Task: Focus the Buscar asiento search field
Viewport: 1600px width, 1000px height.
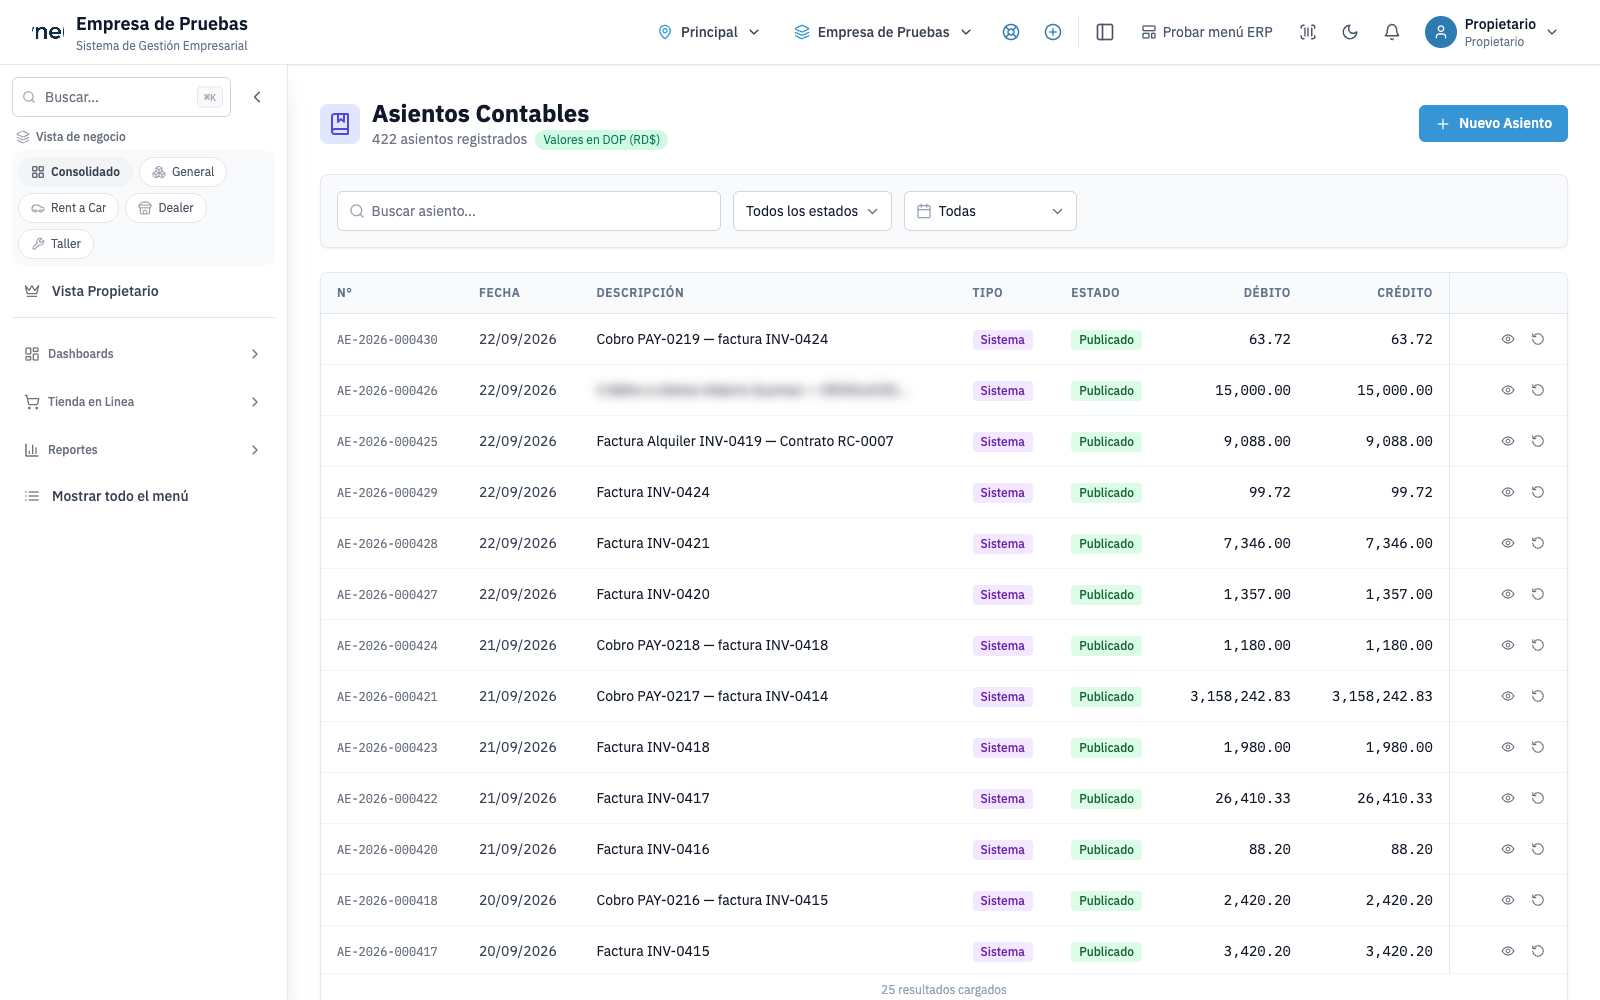Action: [x=529, y=211]
